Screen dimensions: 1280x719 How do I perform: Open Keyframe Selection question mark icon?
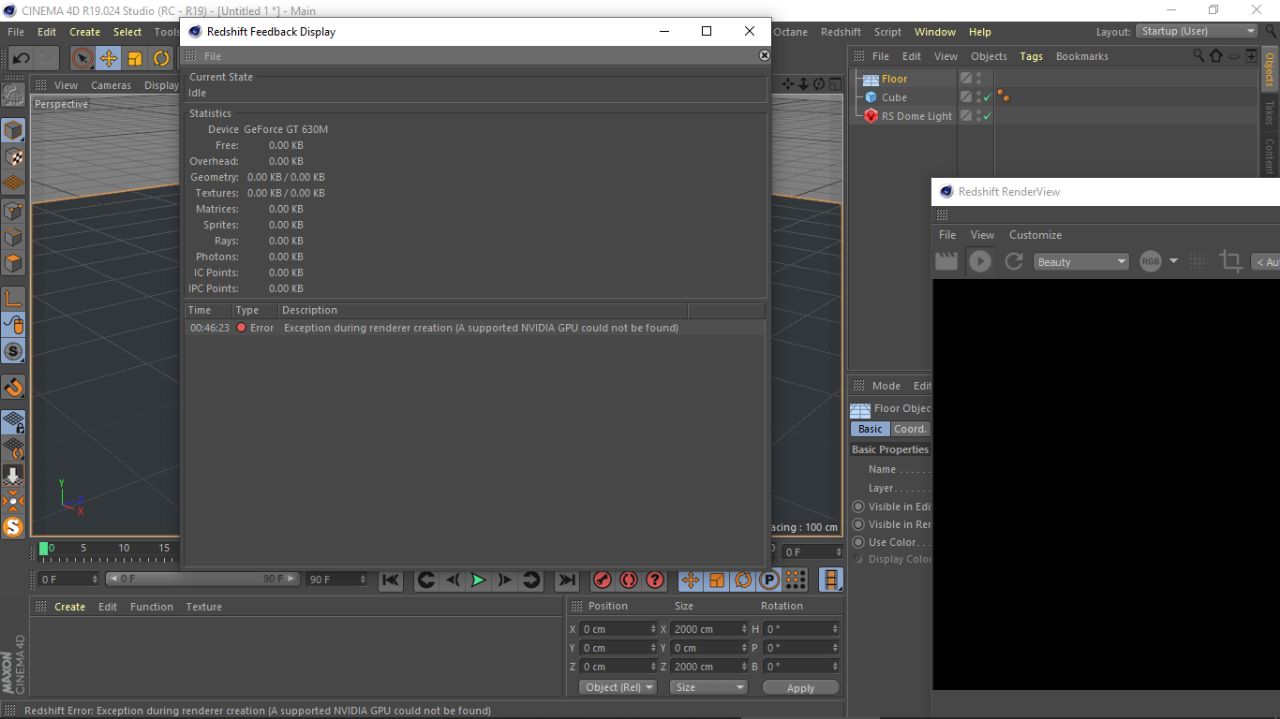pos(655,580)
